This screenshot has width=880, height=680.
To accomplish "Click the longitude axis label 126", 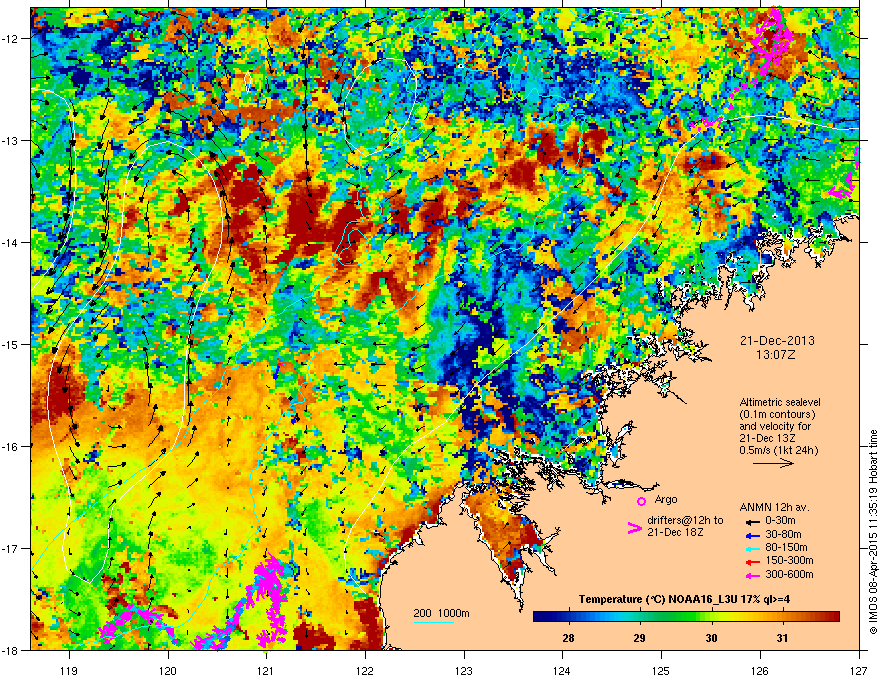I will tap(760, 670).
